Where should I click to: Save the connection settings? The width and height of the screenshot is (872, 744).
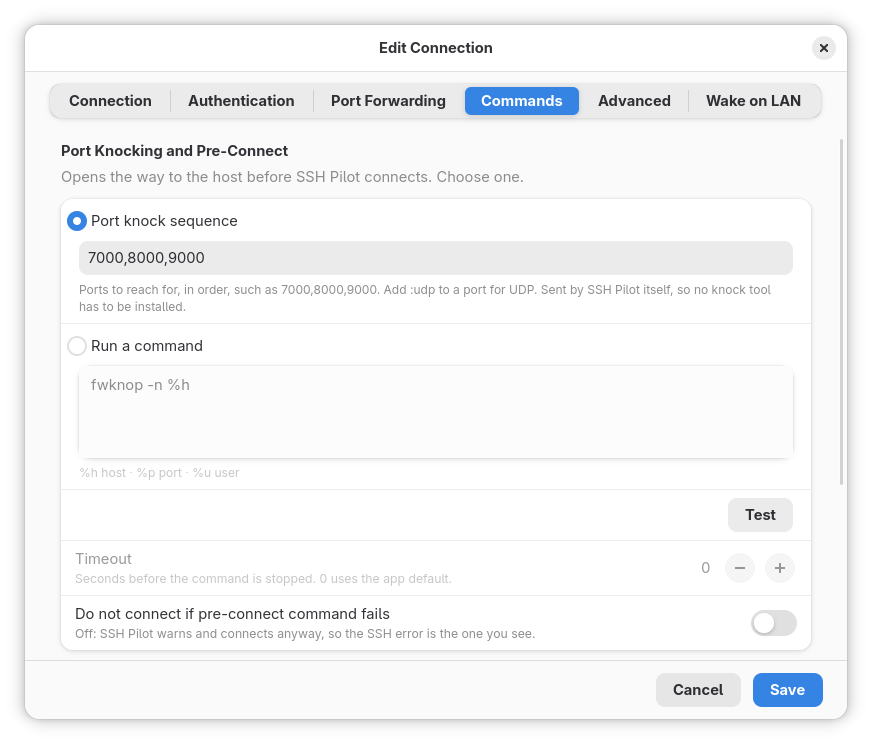(787, 690)
